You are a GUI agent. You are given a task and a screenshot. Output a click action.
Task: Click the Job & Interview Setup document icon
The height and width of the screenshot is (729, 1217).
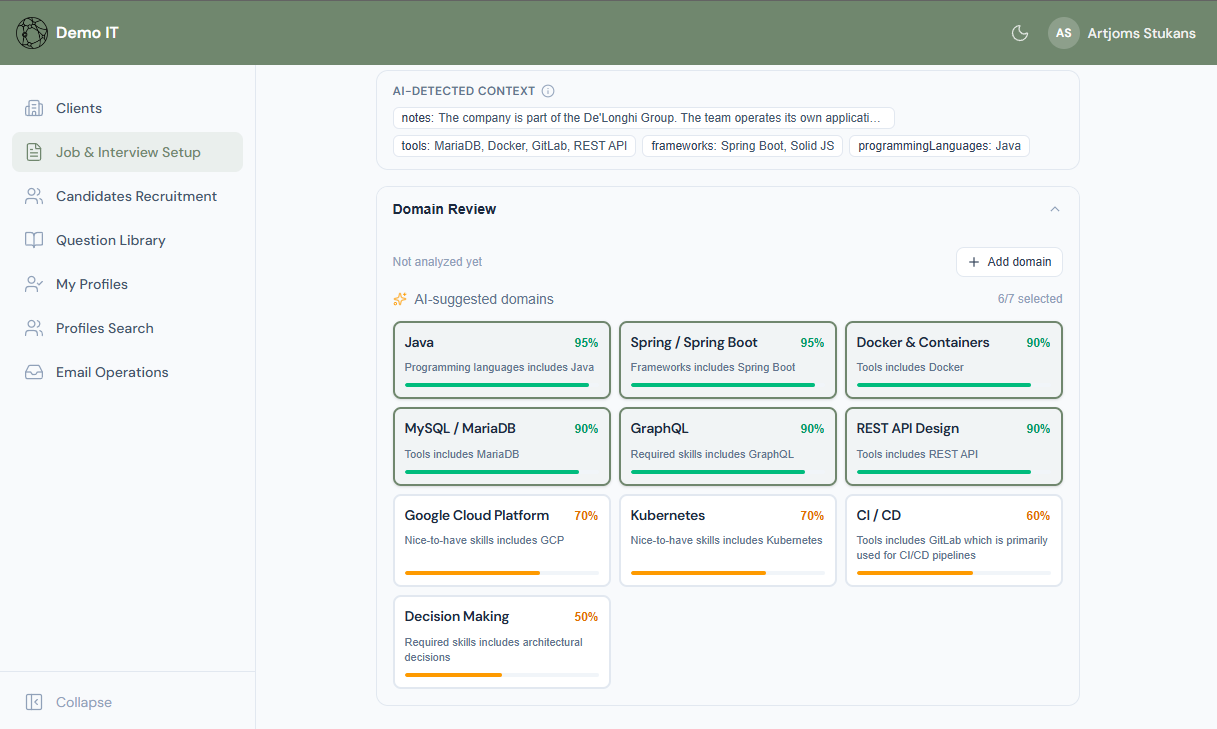click(x=34, y=152)
